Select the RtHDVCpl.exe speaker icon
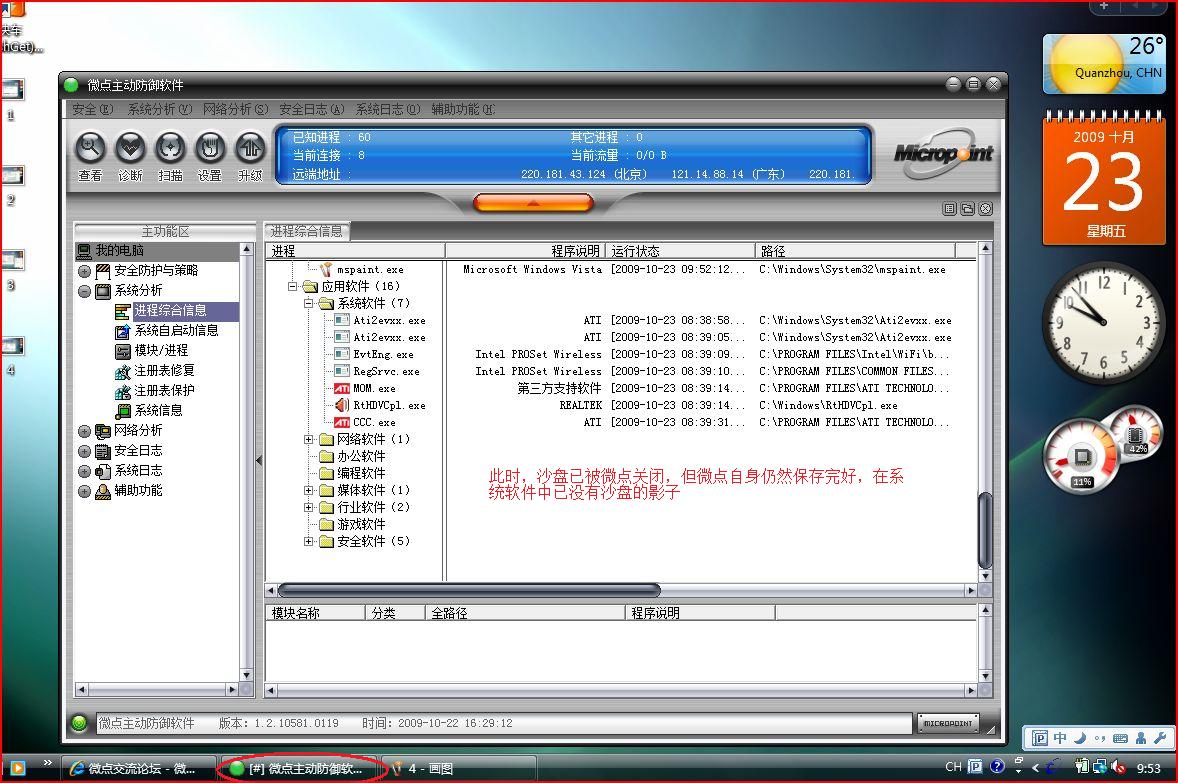Viewport: 1178px width, 783px height. tap(342, 405)
